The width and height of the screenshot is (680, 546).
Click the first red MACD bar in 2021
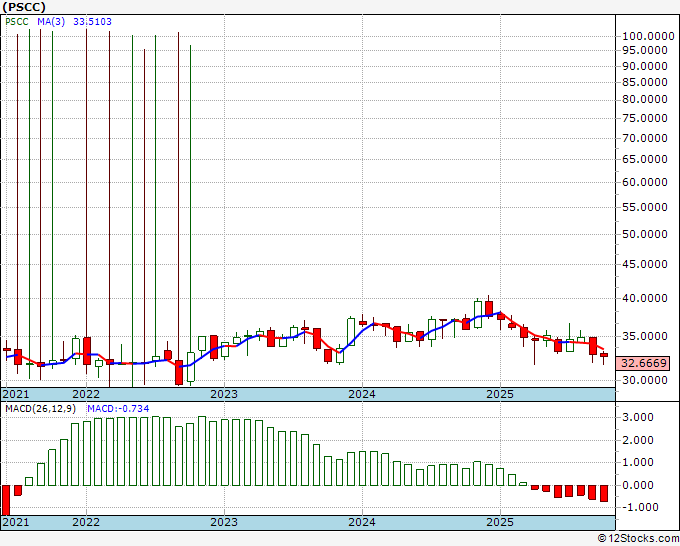click(6, 500)
